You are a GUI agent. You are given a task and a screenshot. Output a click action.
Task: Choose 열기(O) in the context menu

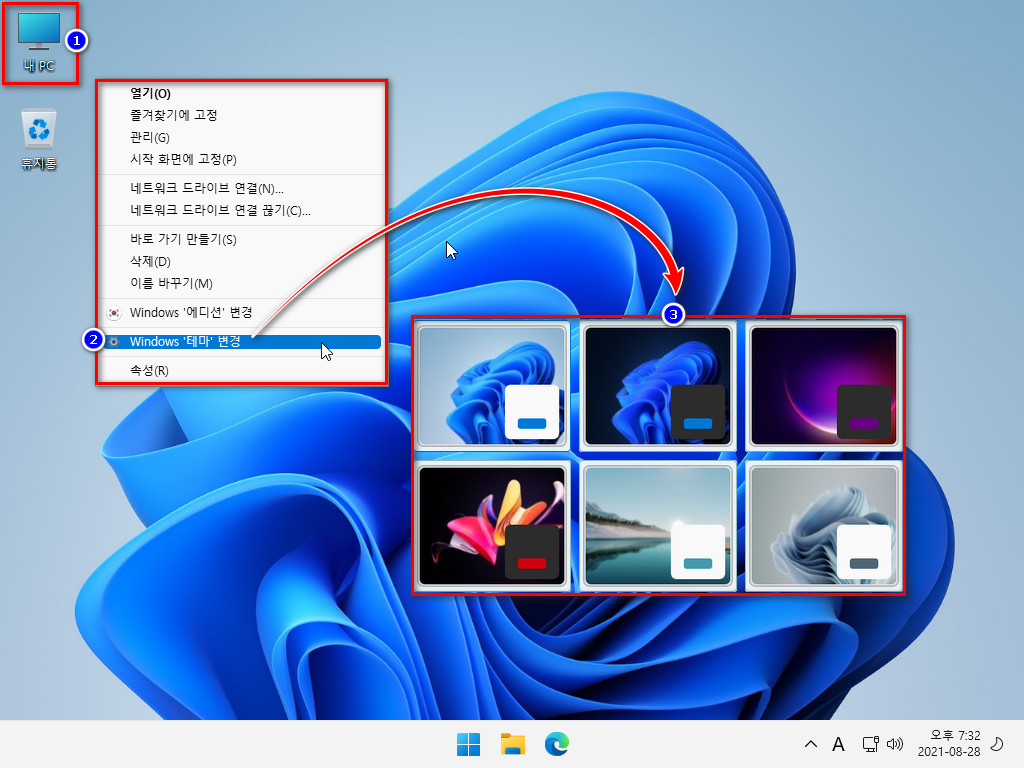(x=241, y=93)
